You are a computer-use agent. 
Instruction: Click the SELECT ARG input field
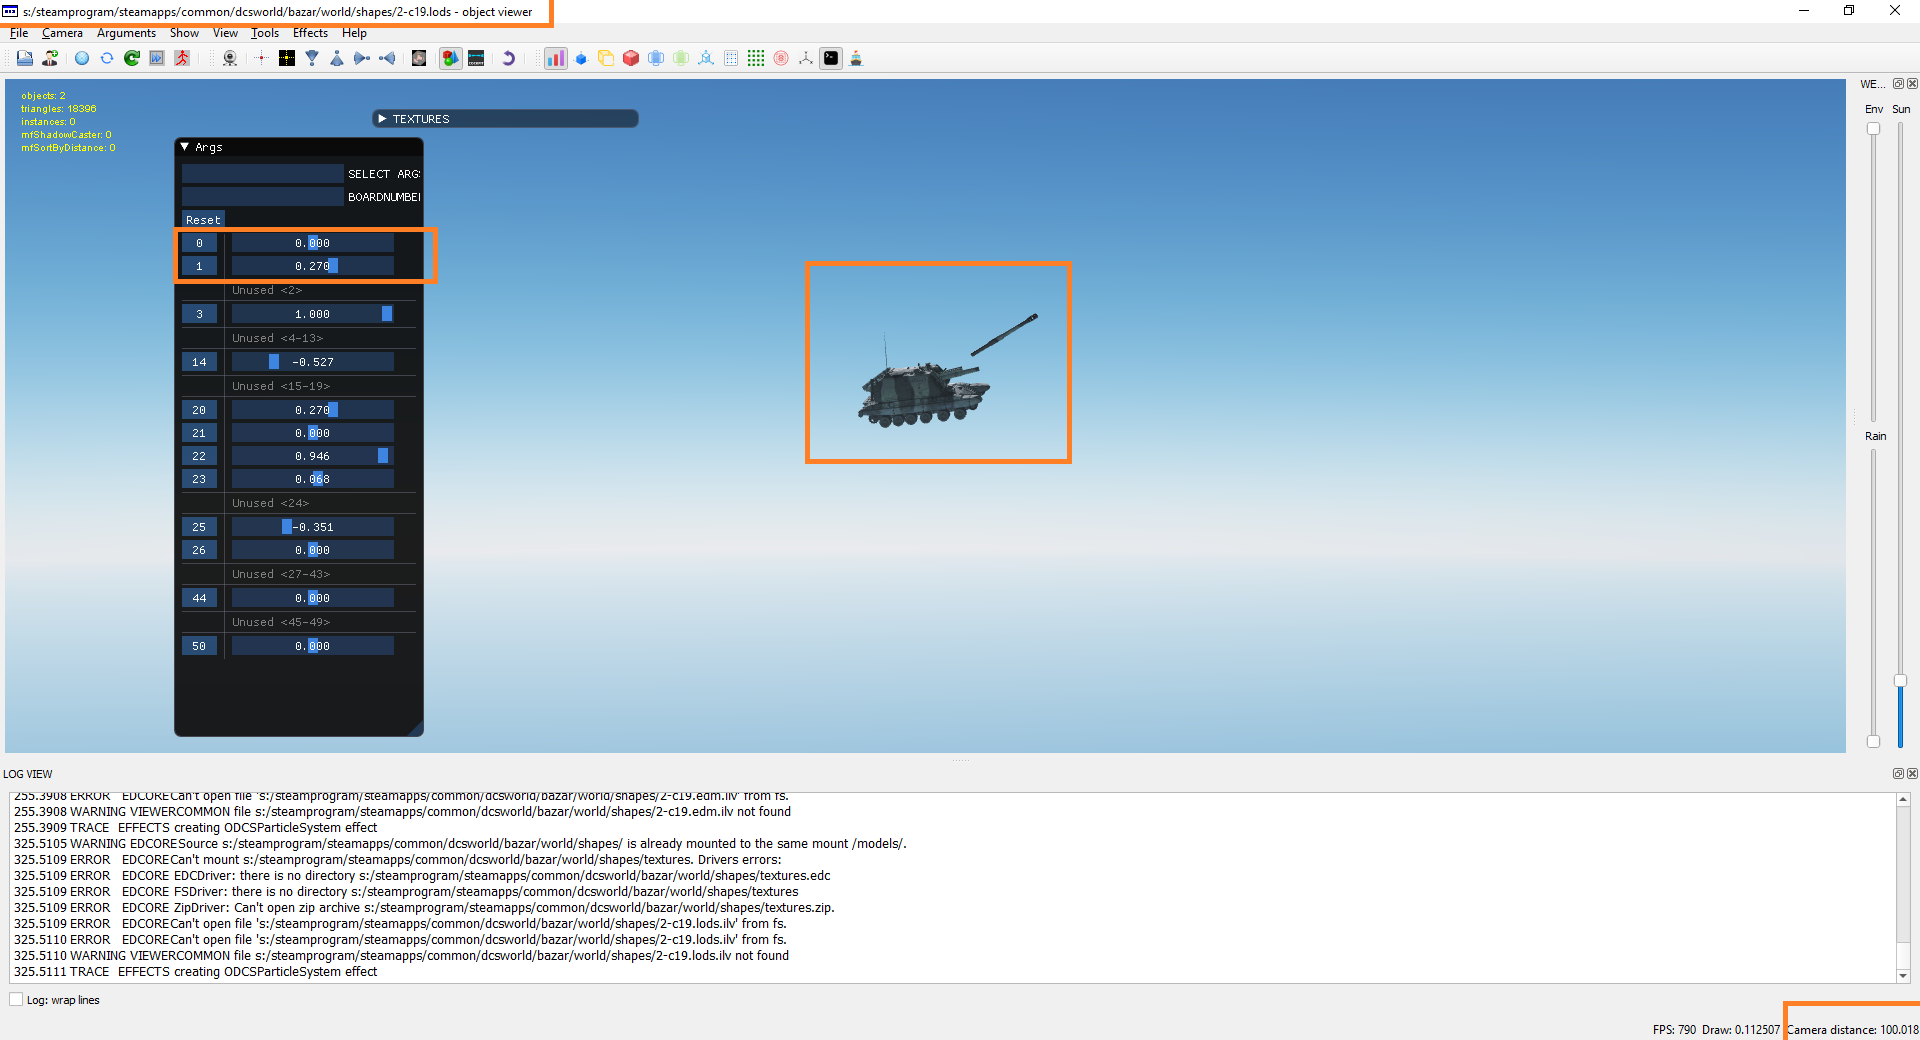pos(263,173)
